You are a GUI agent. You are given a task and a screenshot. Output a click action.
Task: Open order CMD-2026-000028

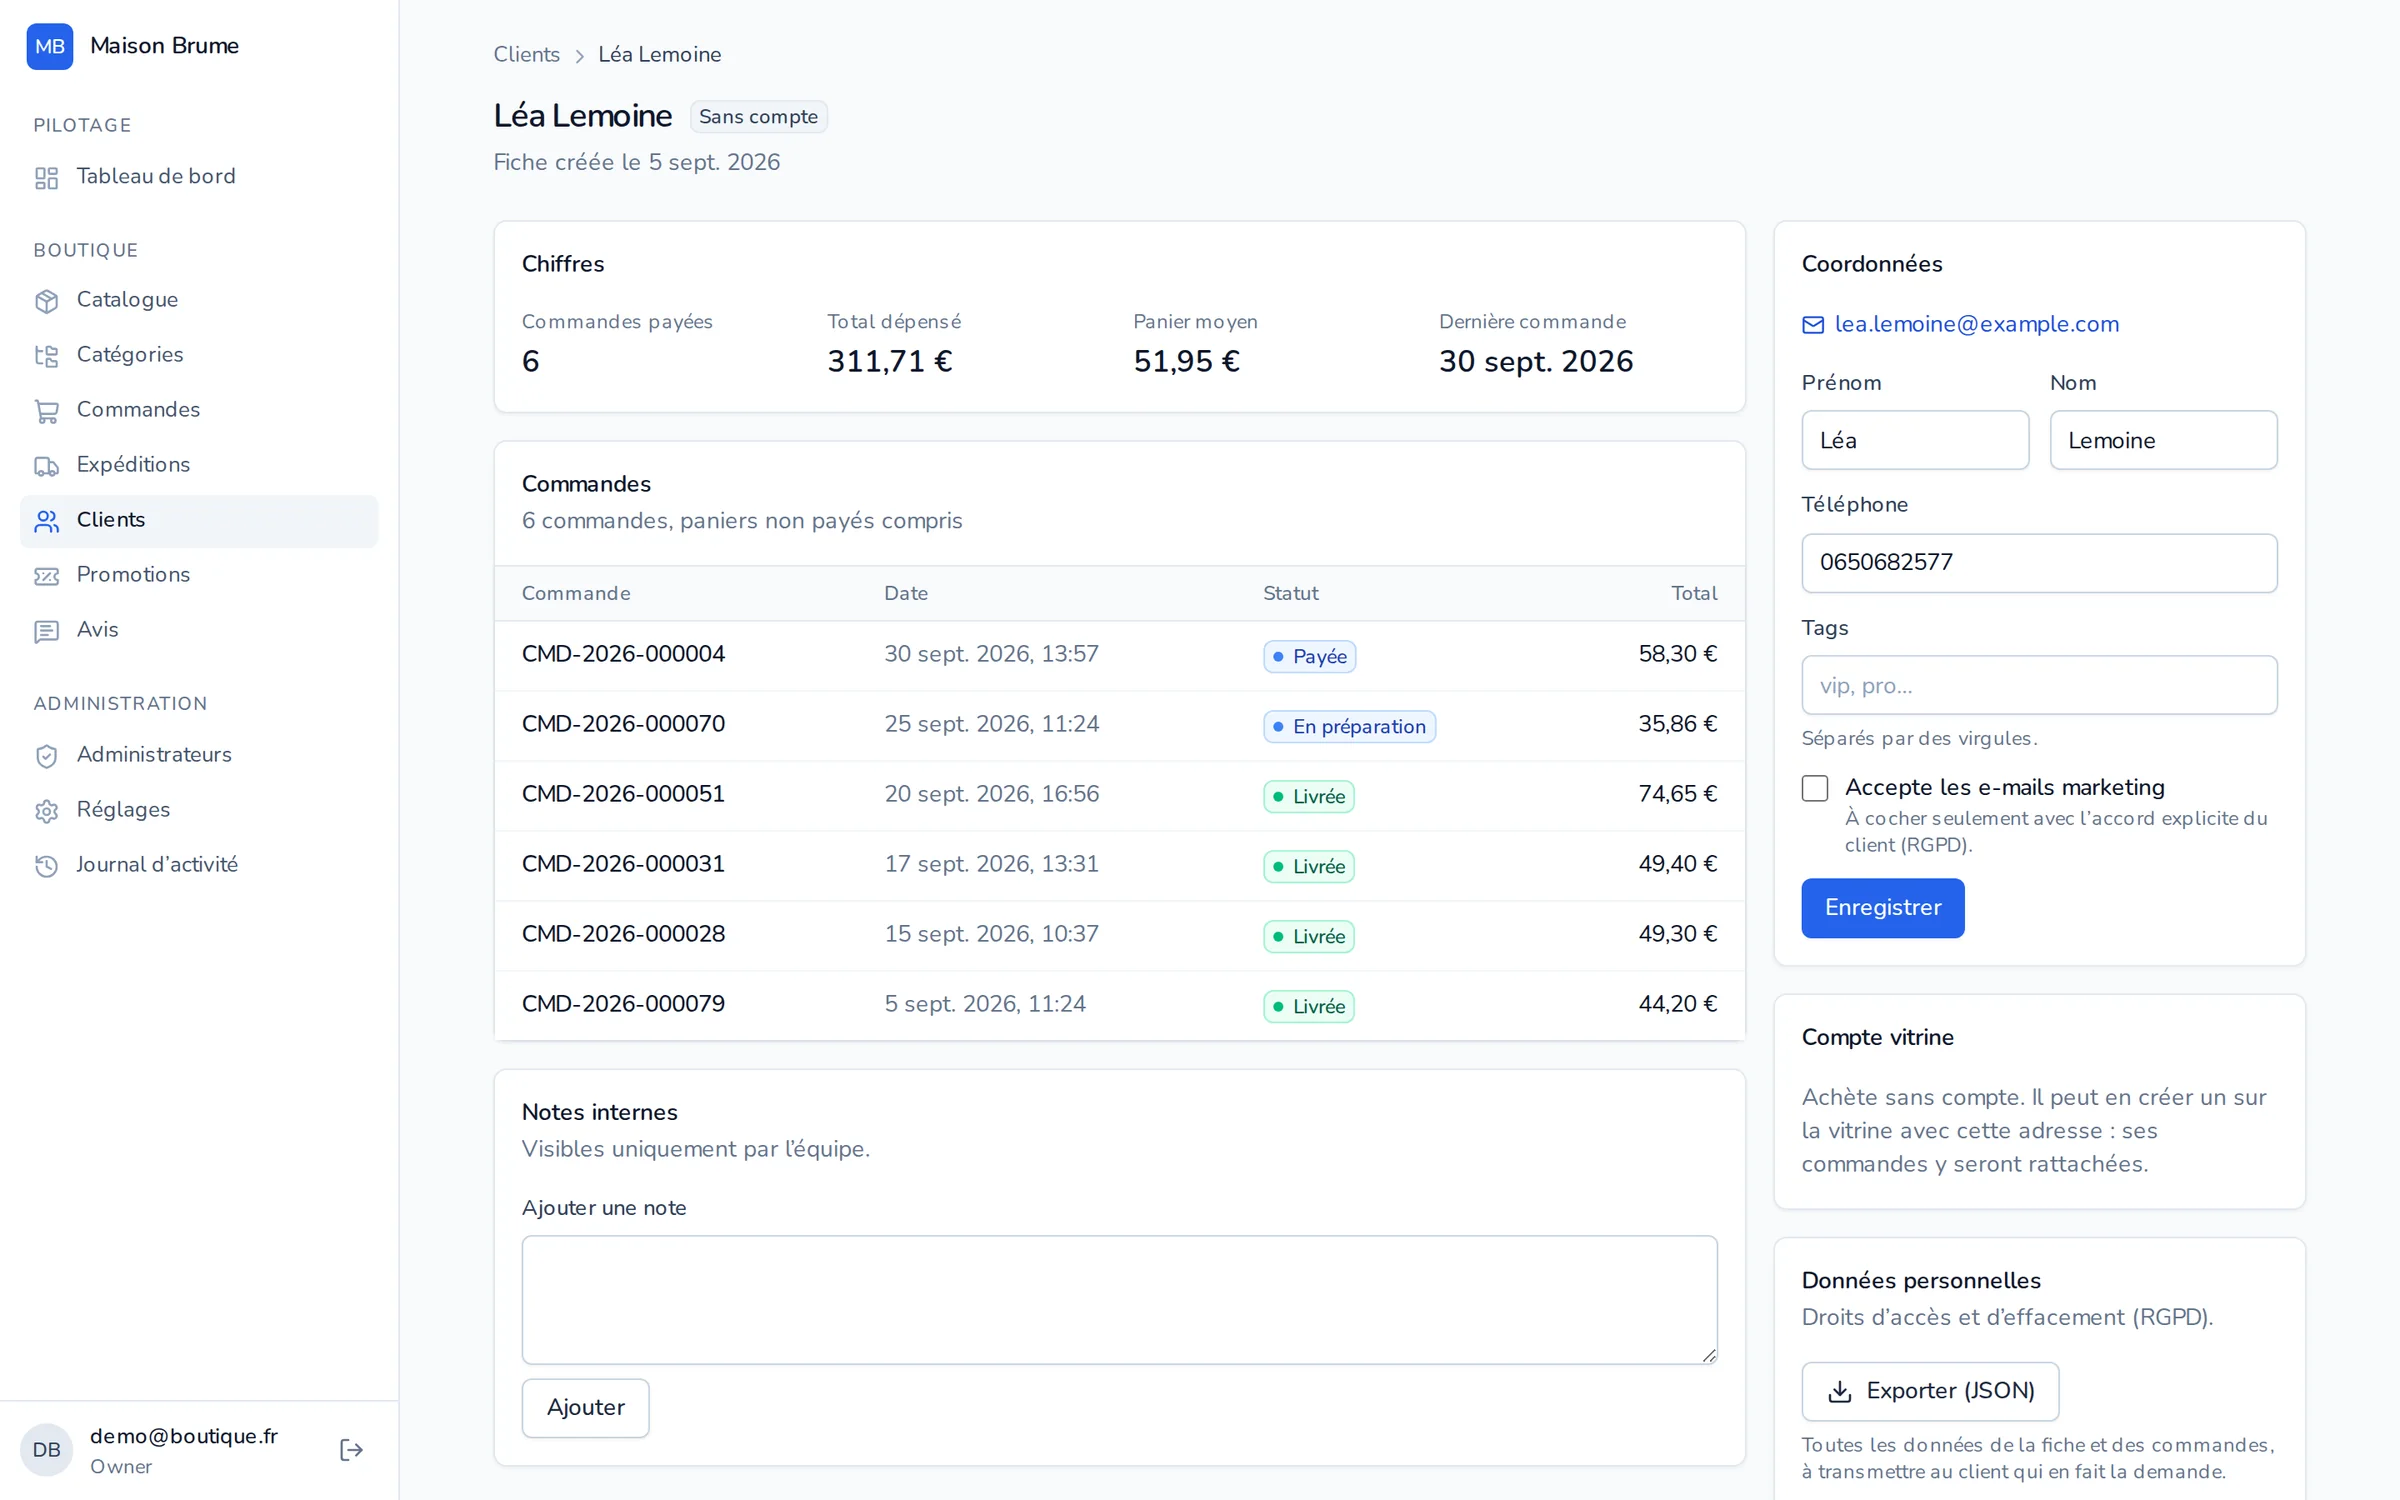point(623,934)
